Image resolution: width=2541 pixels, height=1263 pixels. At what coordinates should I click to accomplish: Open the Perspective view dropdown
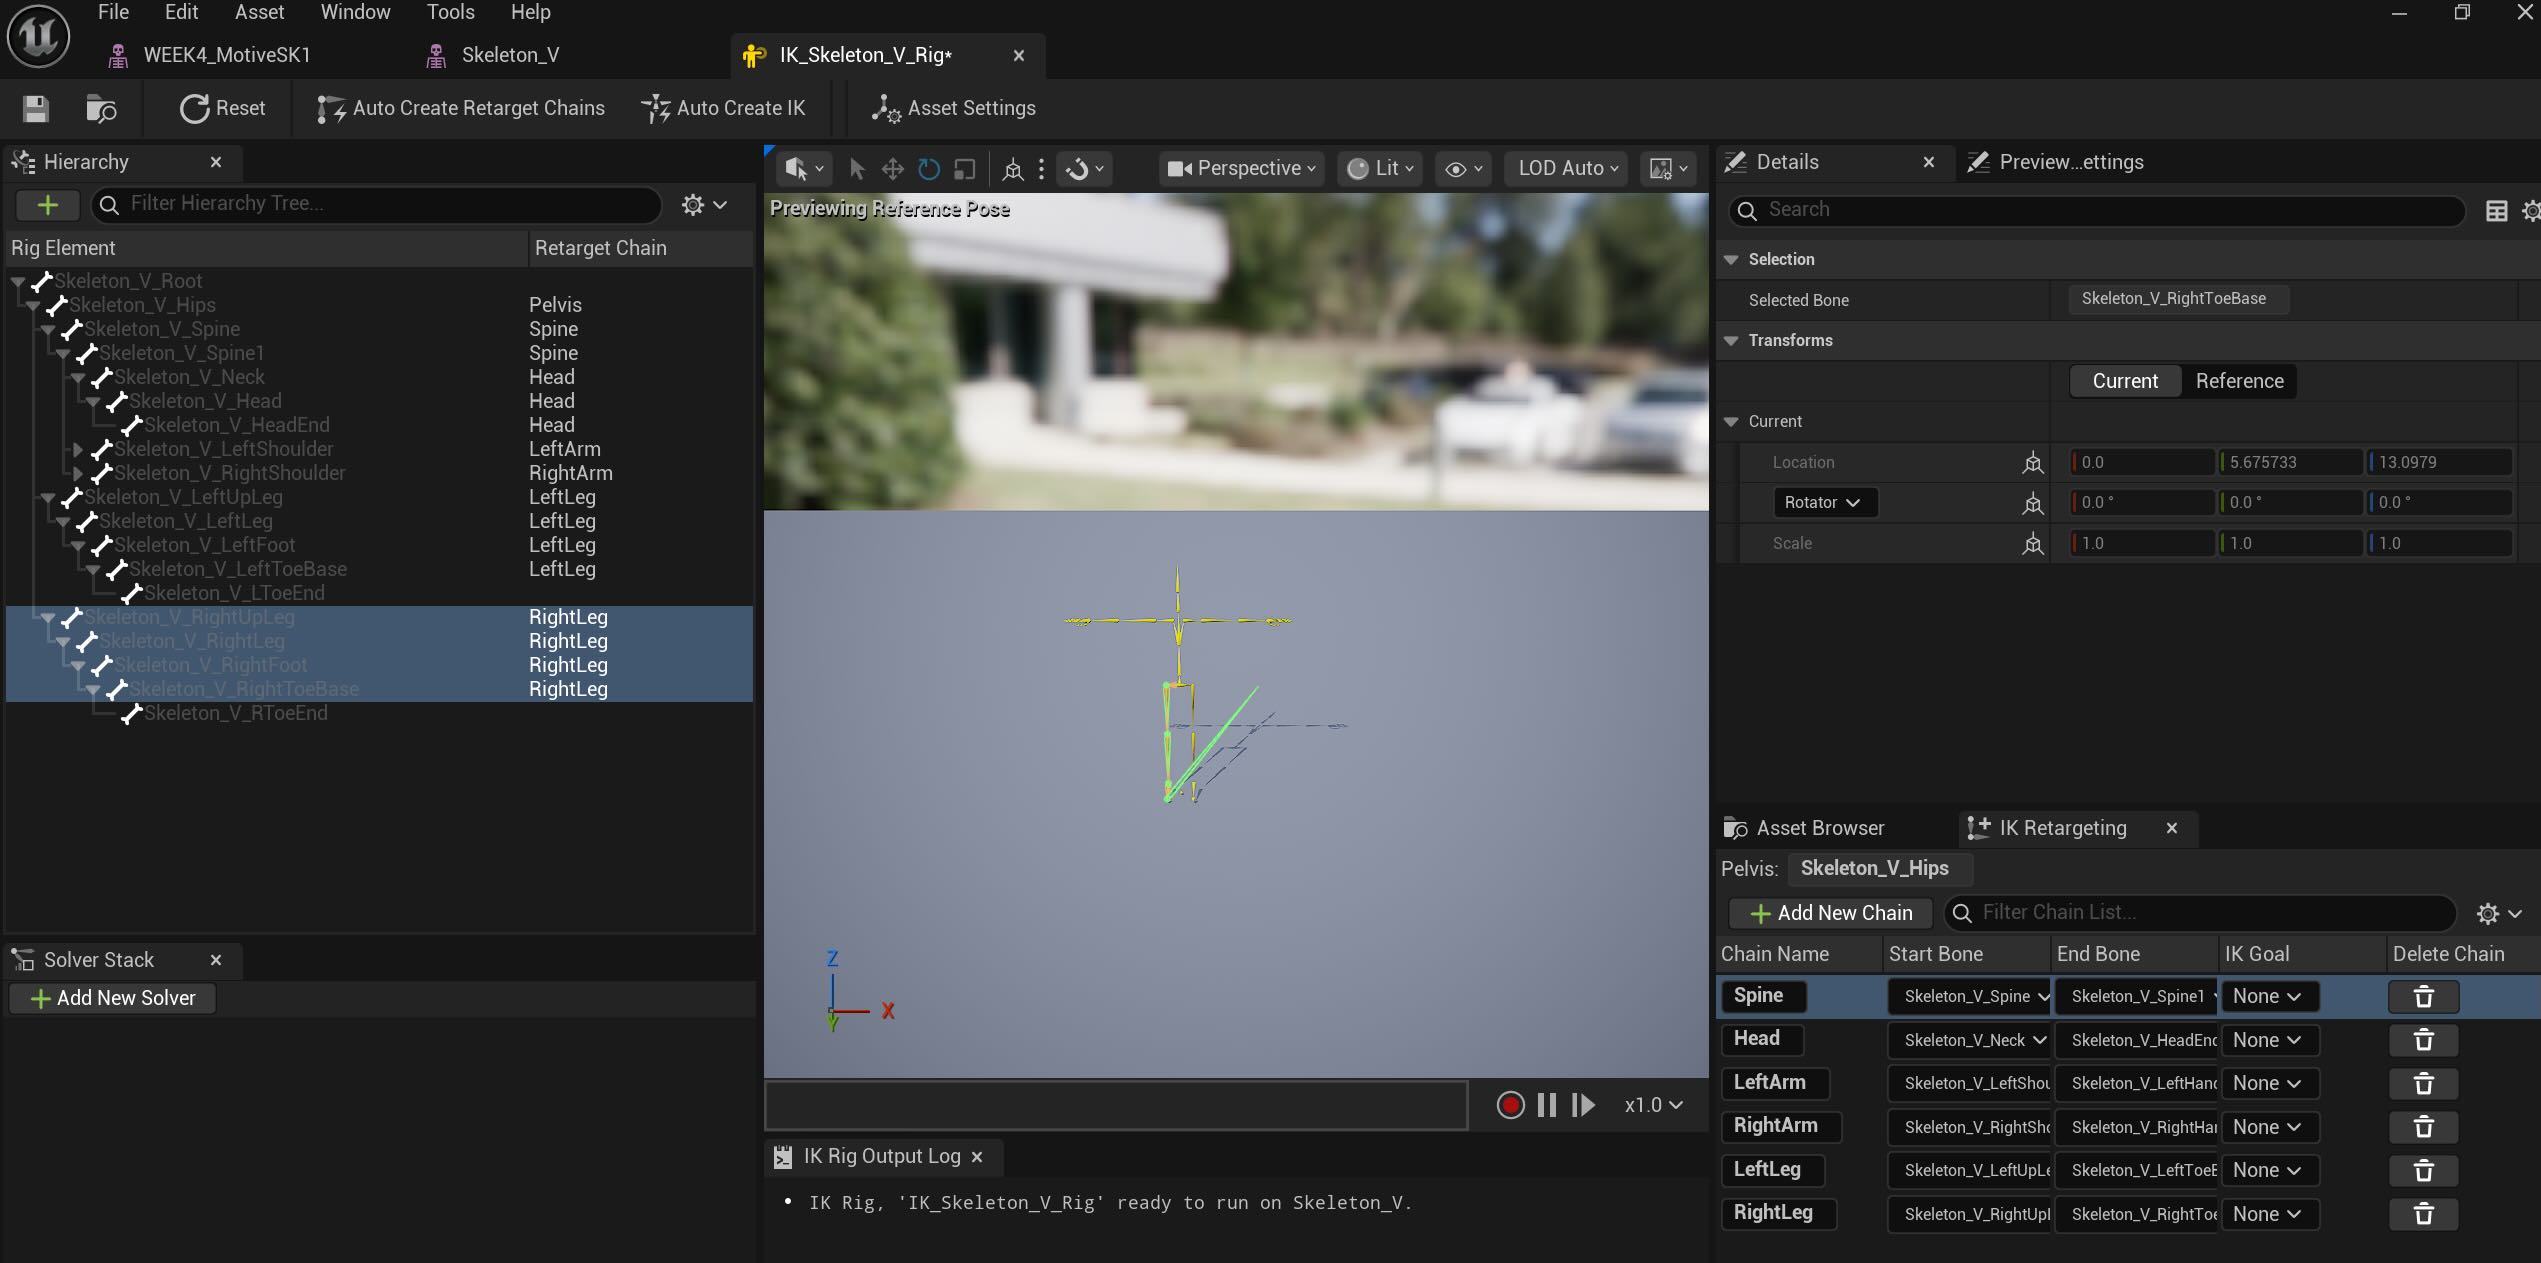[1241, 169]
